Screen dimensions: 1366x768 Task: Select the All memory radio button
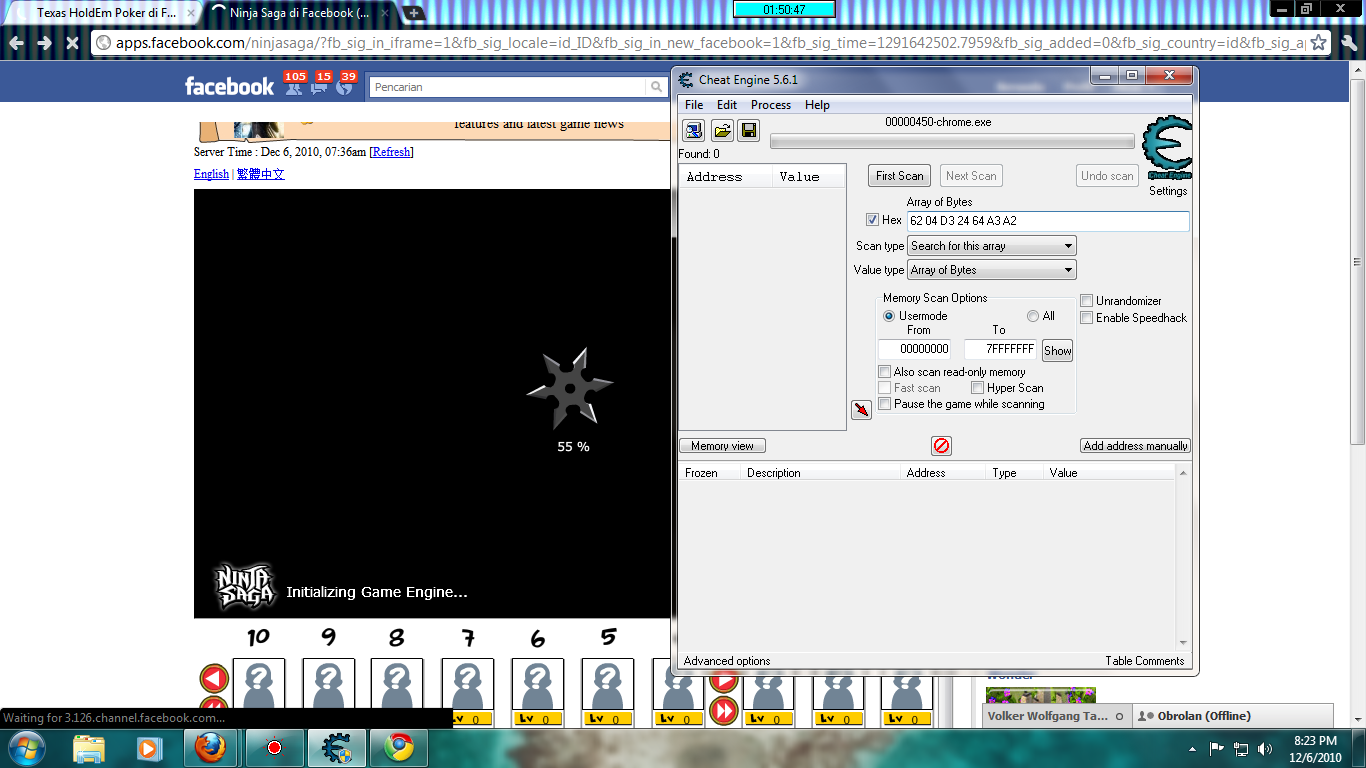coord(1033,316)
